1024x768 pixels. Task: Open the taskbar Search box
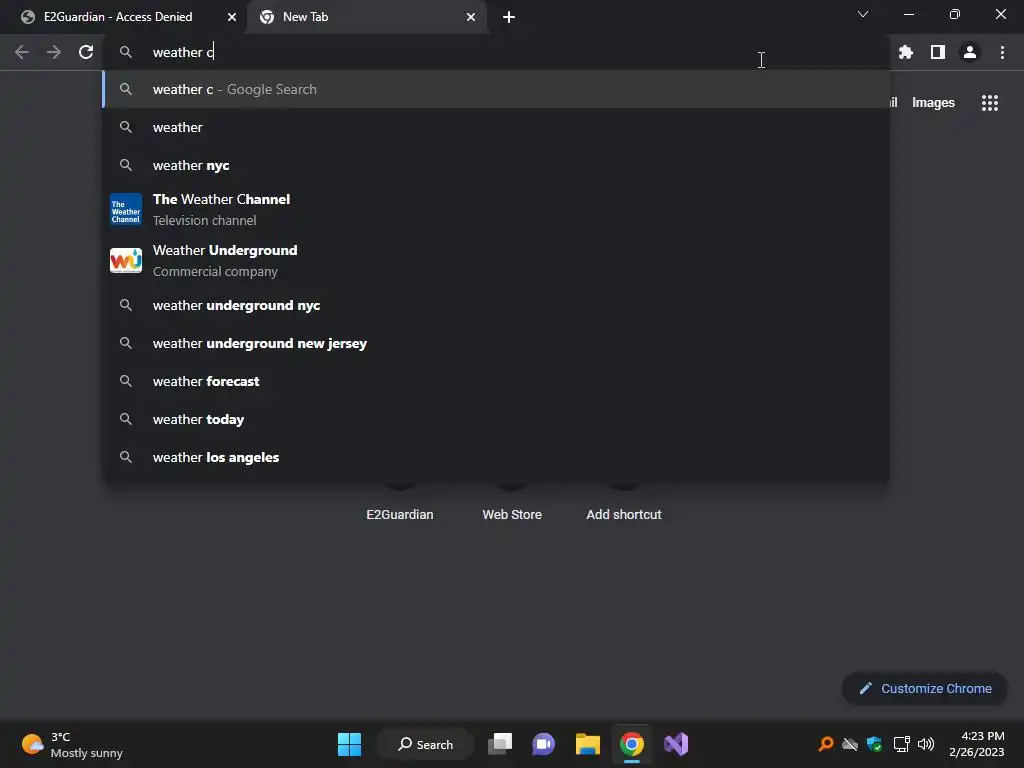click(425, 744)
